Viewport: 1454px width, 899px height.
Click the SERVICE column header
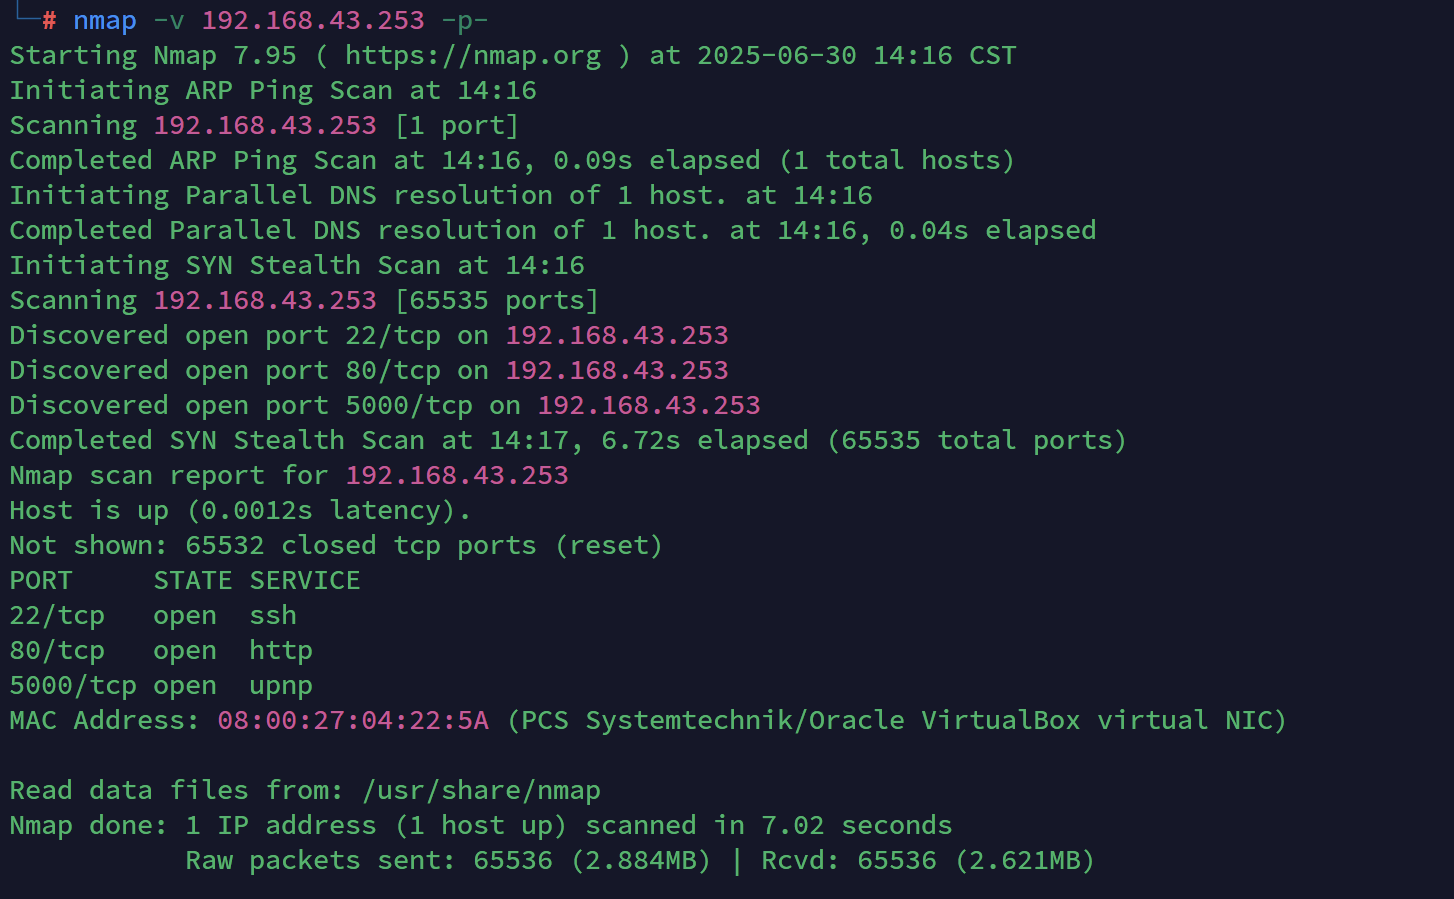305,581
